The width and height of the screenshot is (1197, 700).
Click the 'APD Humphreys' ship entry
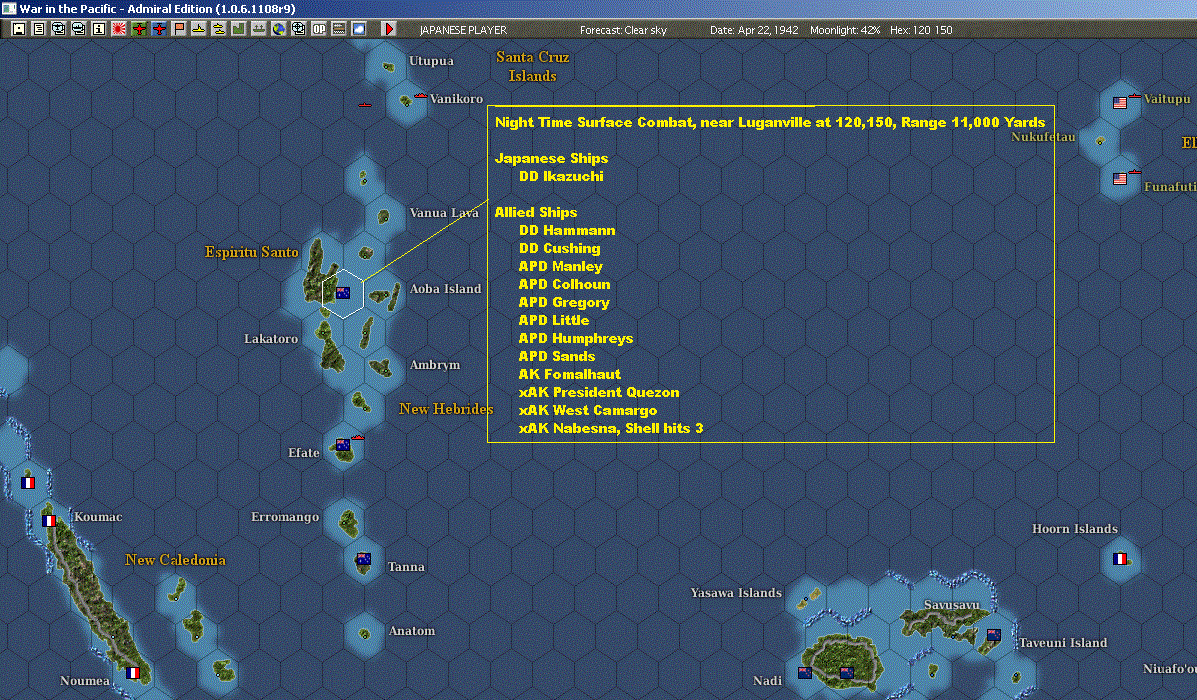576,338
